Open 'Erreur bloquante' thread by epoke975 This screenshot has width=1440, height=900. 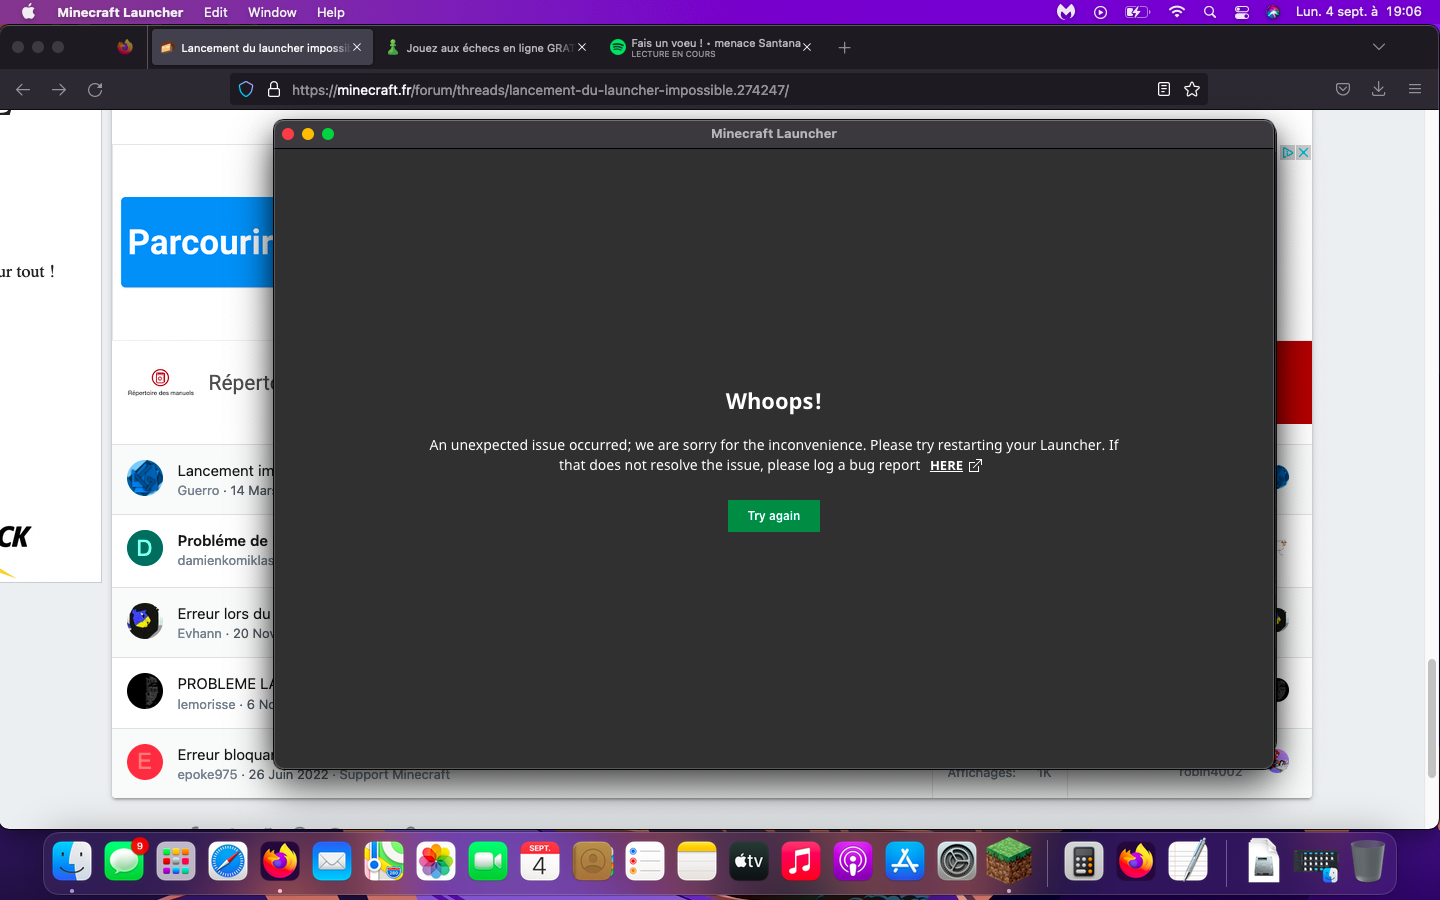225,755
